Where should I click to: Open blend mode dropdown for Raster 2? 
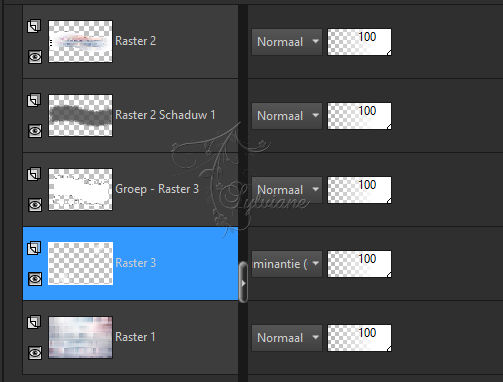click(287, 42)
